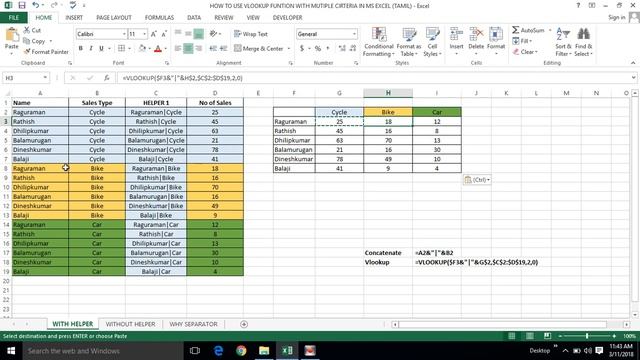Select column H header
This screenshot has width=640, height=360.
click(388, 93)
